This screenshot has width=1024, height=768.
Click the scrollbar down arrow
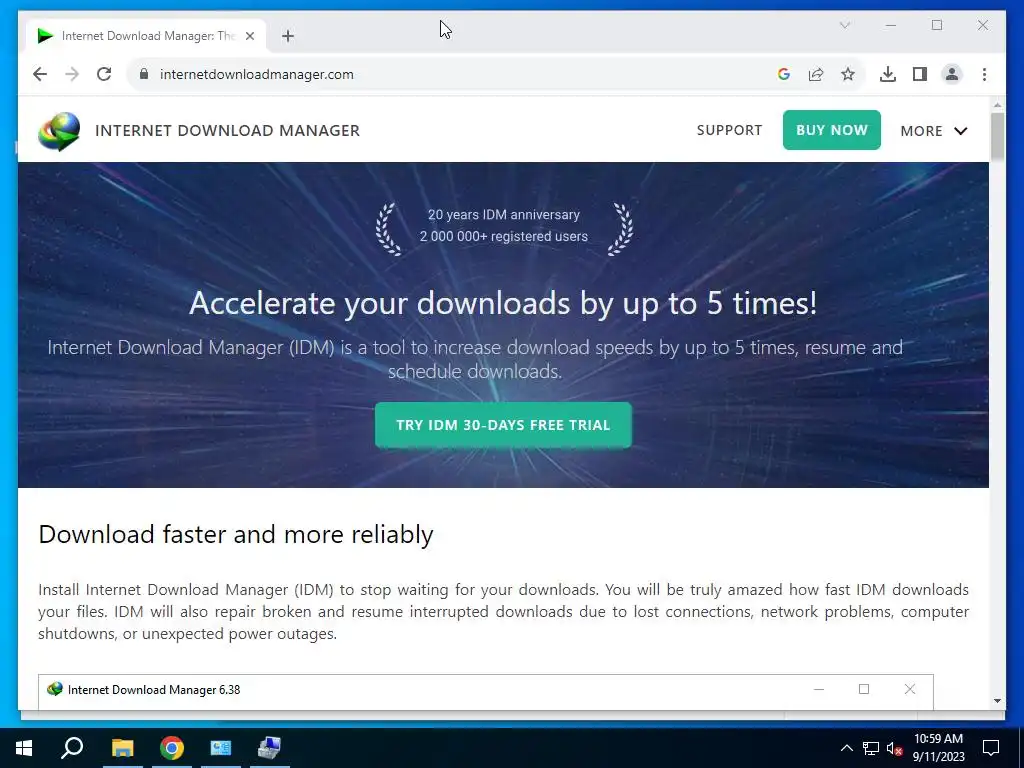(997, 701)
